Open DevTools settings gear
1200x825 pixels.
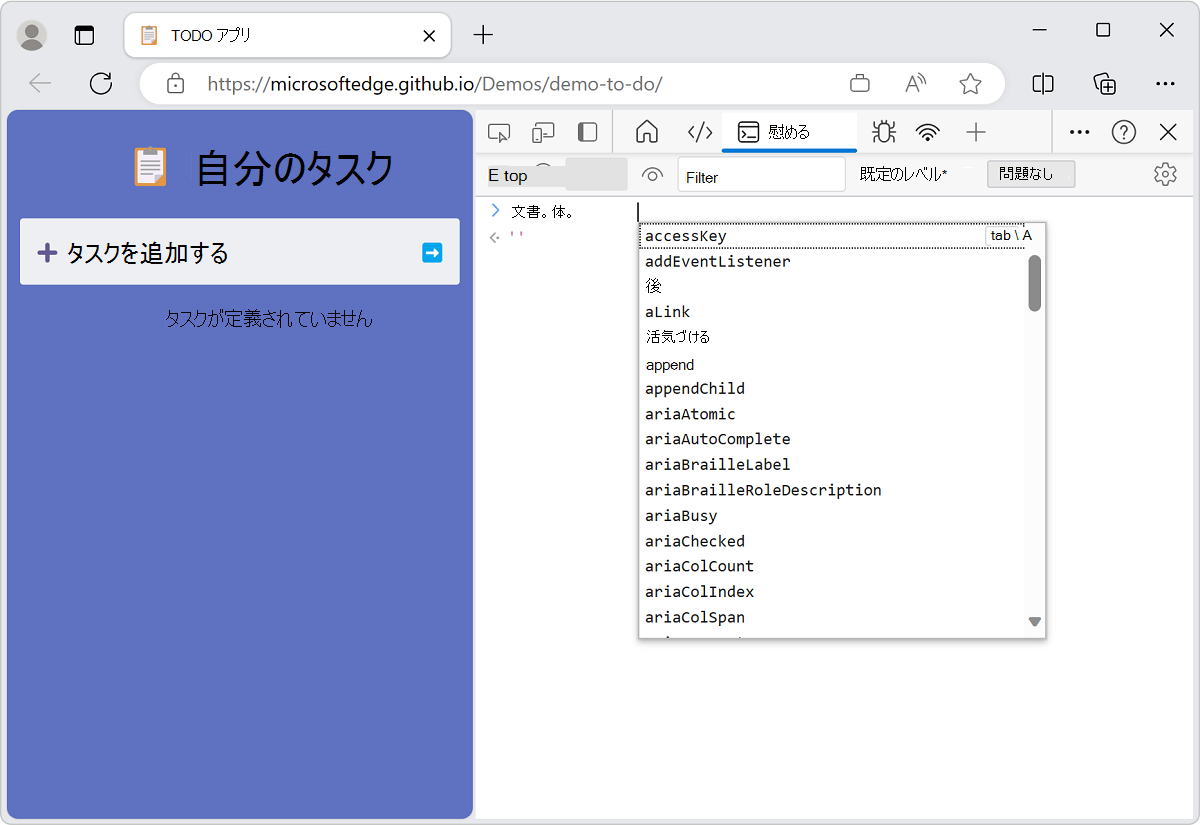pyautogui.click(x=1165, y=173)
